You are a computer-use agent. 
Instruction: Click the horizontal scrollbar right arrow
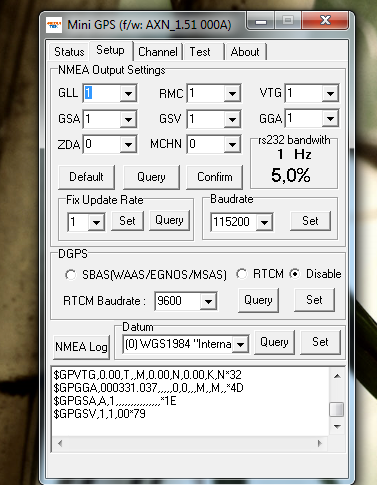[x=320, y=443]
